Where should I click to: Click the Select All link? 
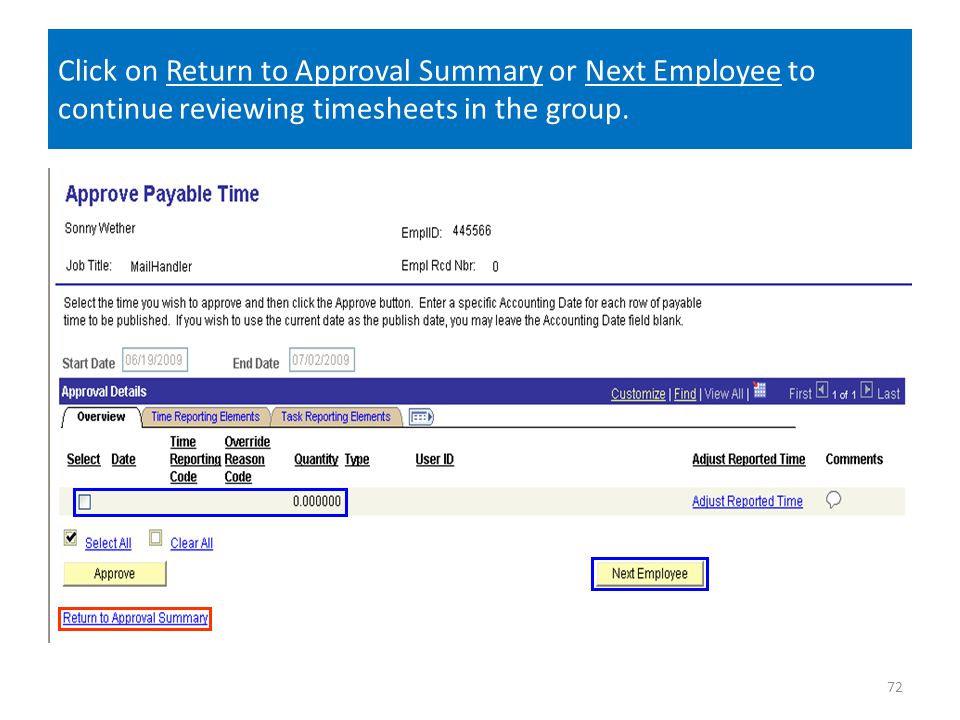tap(108, 543)
